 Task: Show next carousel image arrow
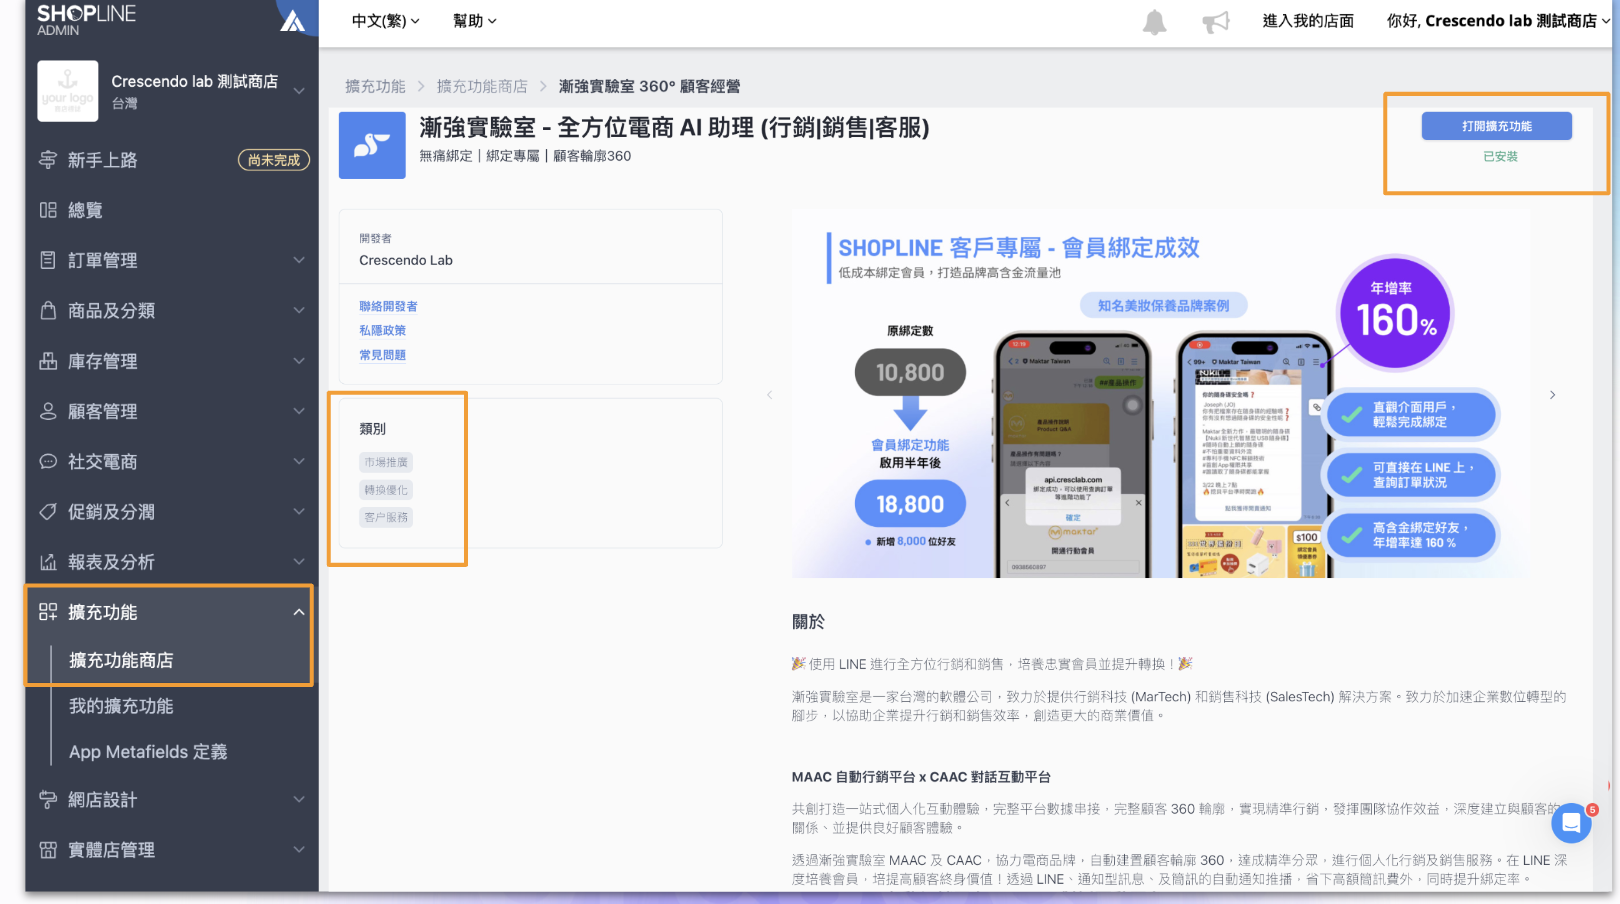(1552, 395)
